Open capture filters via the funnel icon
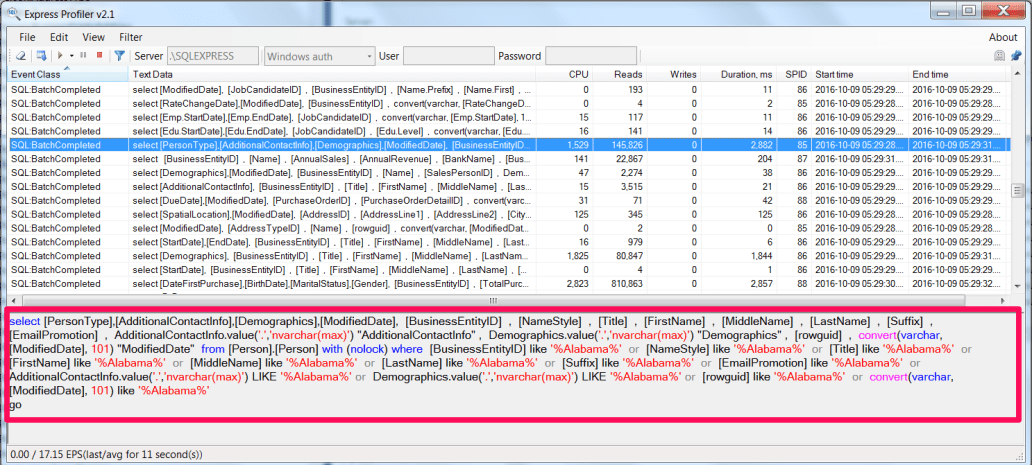Screen dimensions: 1032x465 [119, 56]
